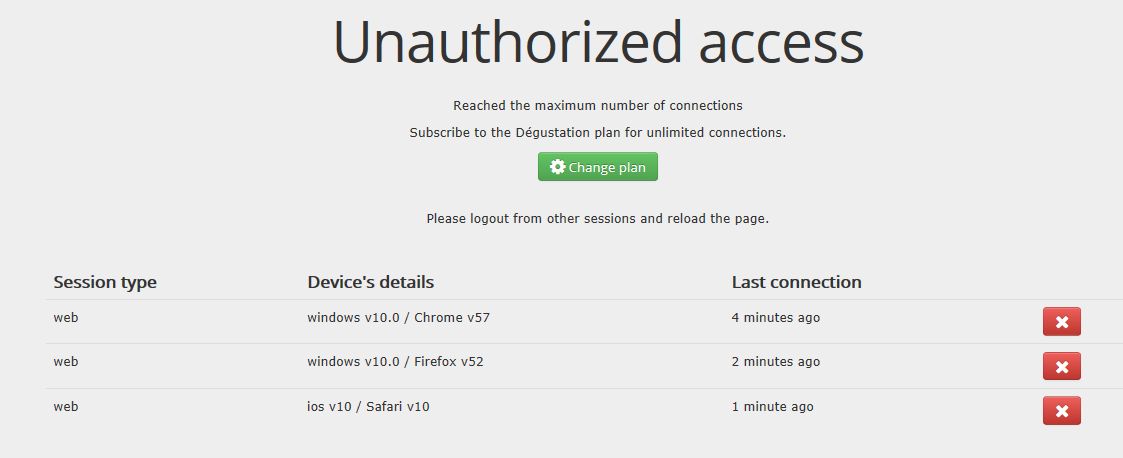
Task: Click the Unauthorized access heading
Action: point(598,43)
